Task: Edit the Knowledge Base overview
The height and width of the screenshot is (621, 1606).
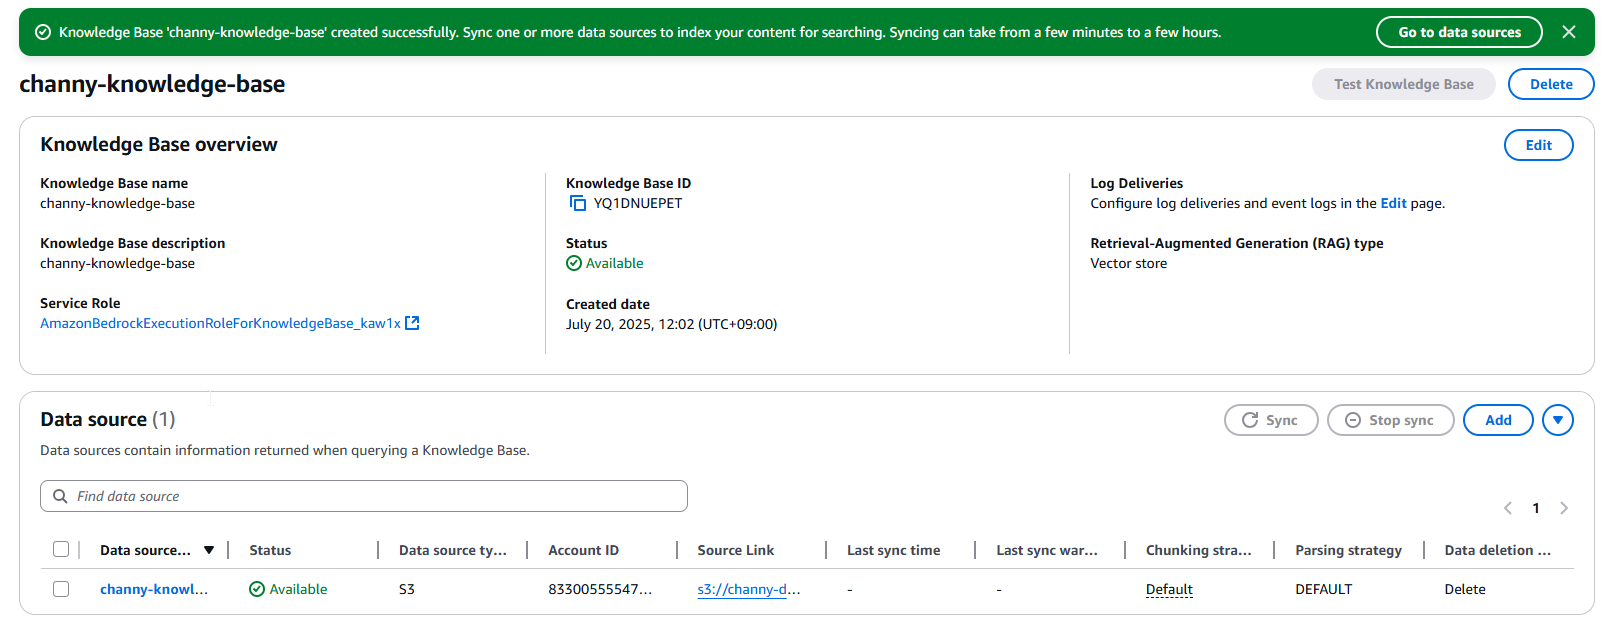Action: coord(1538,145)
